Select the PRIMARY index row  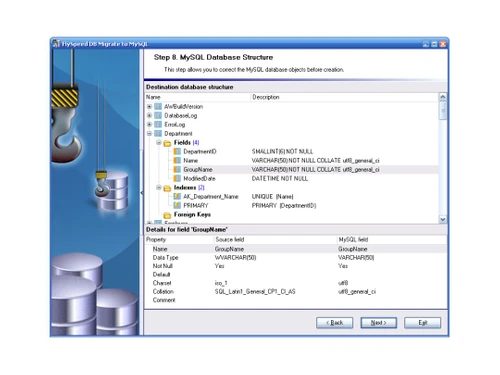pyautogui.click(x=292, y=206)
